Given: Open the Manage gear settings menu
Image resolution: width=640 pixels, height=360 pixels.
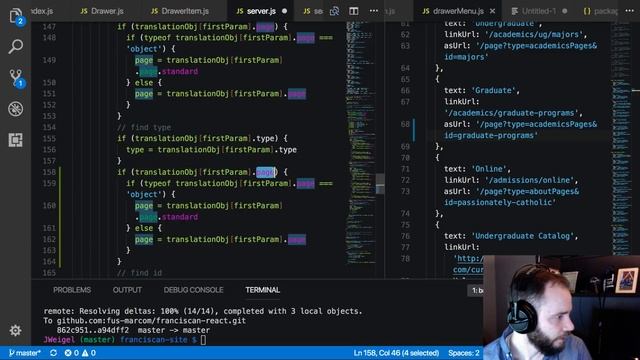Looking at the screenshot, I should tap(16, 330).
